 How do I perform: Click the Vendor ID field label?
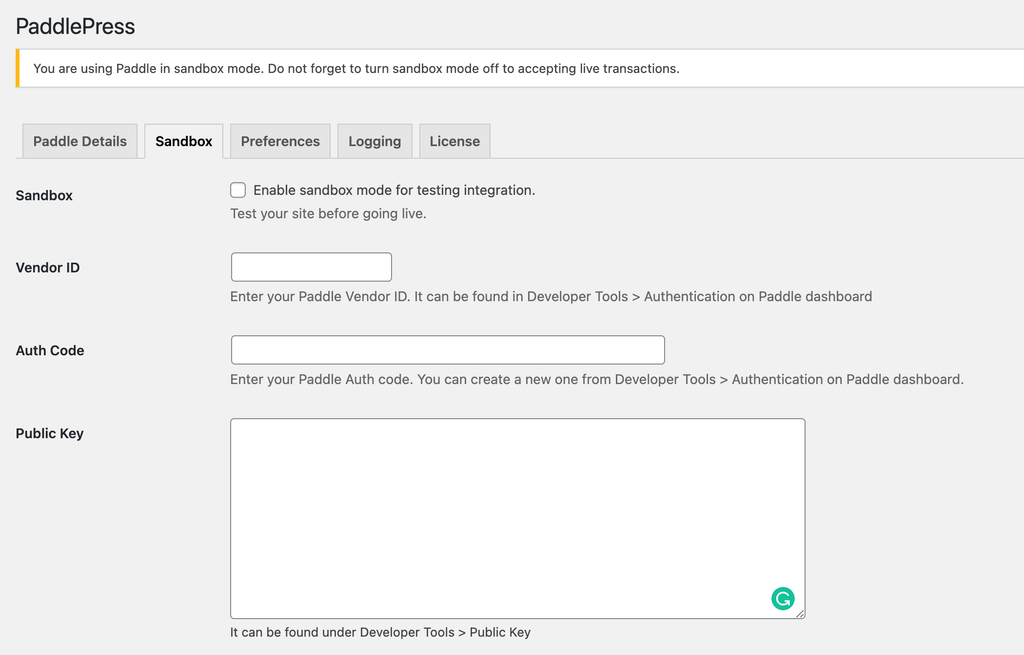tap(48, 268)
